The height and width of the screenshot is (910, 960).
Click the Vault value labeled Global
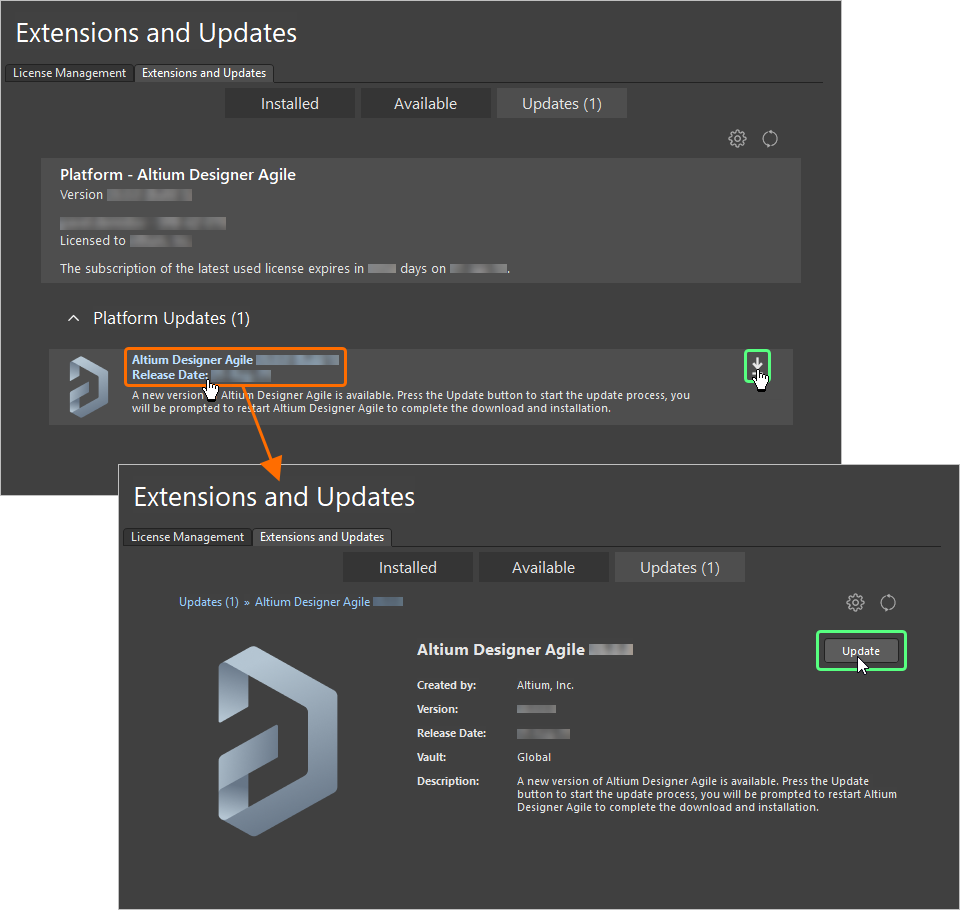(x=533, y=757)
